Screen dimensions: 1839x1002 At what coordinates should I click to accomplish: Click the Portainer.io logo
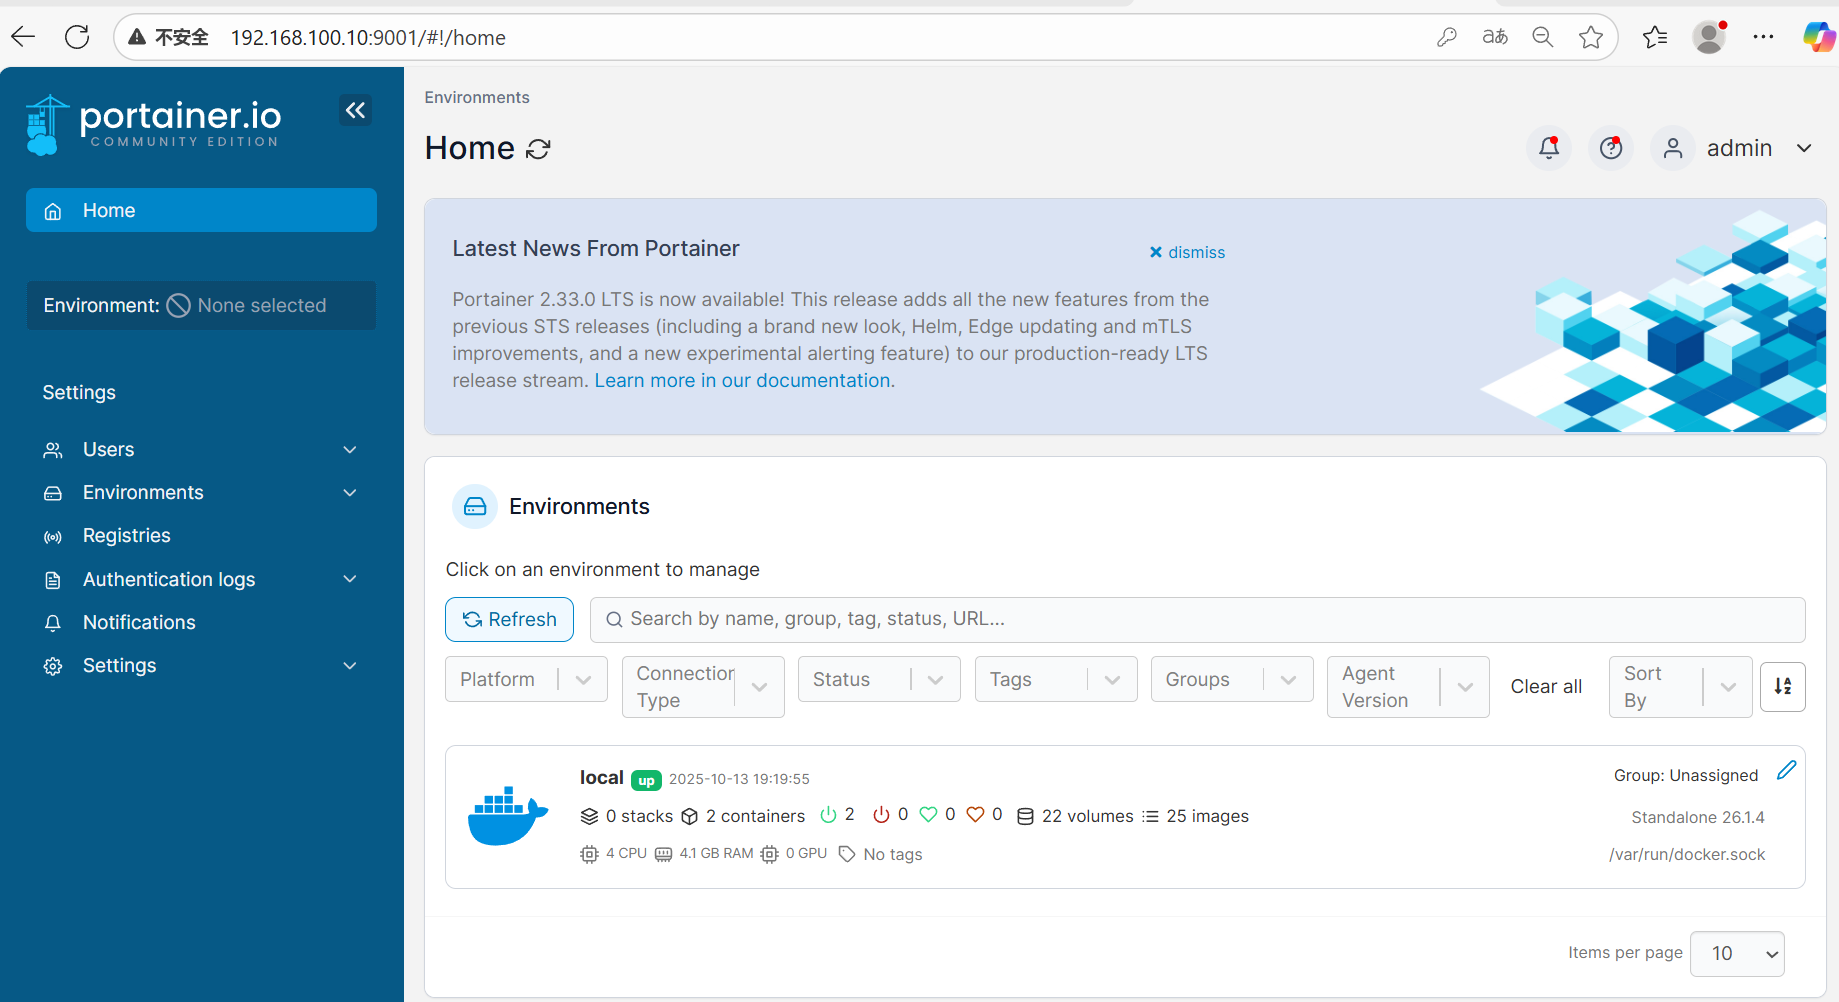pos(153,125)
